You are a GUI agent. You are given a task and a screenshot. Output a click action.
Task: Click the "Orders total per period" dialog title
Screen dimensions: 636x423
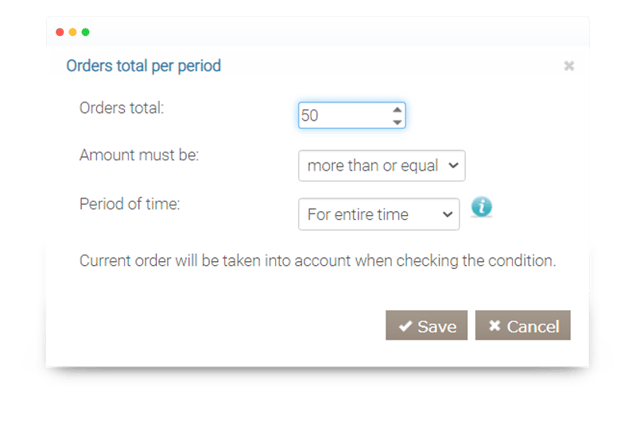coord(143,66)
